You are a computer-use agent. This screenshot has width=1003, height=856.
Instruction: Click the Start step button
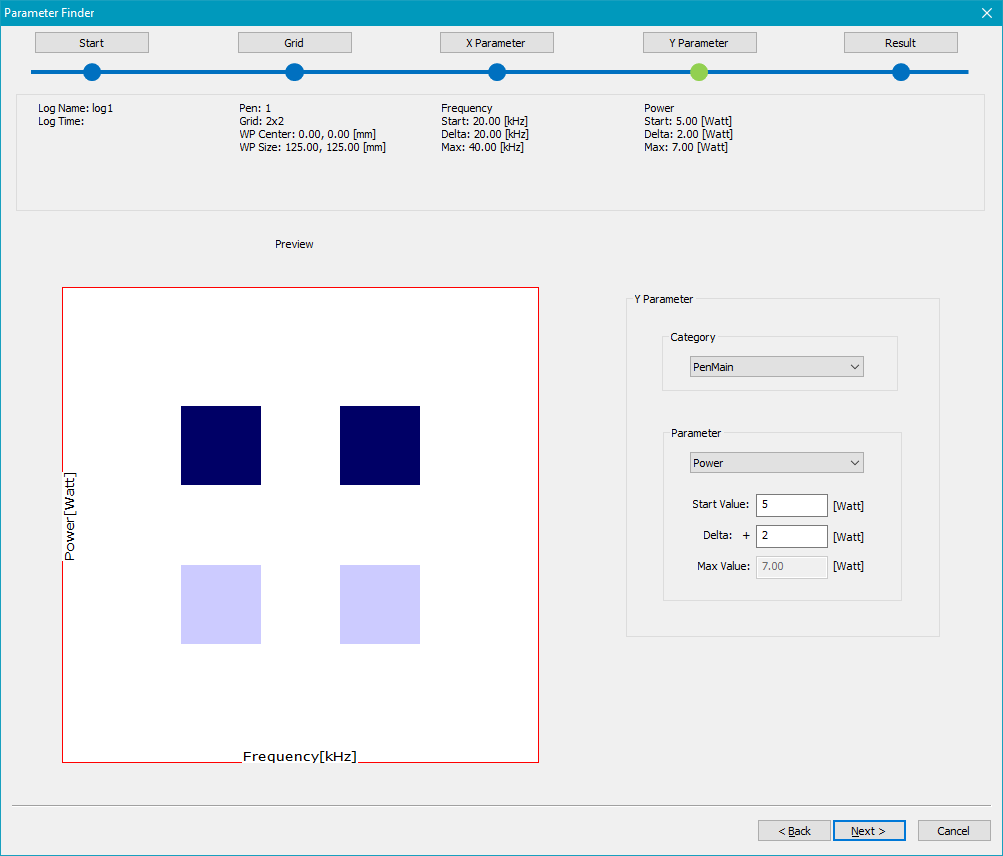coord(92,43)
